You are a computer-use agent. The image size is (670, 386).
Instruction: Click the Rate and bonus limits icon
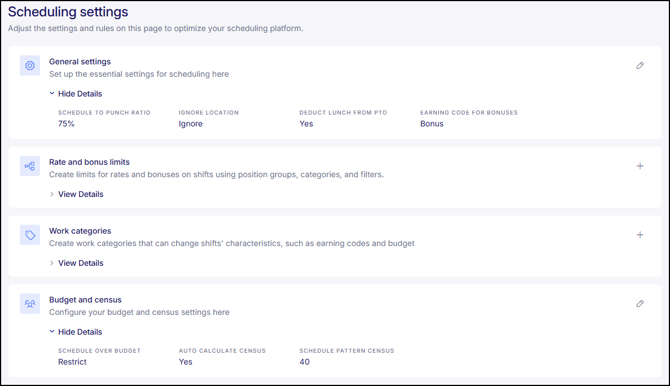(30, 166)
